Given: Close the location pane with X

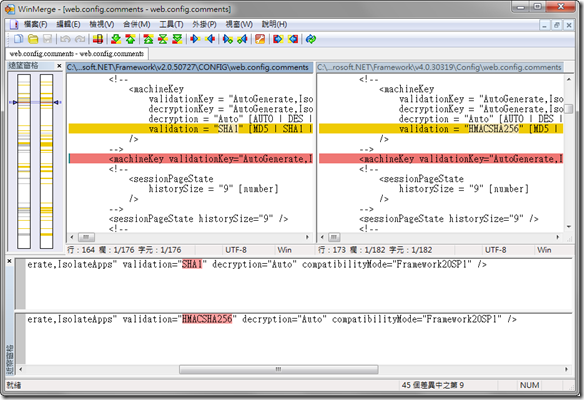Looking at the screenshot, I should pos(59,66).
